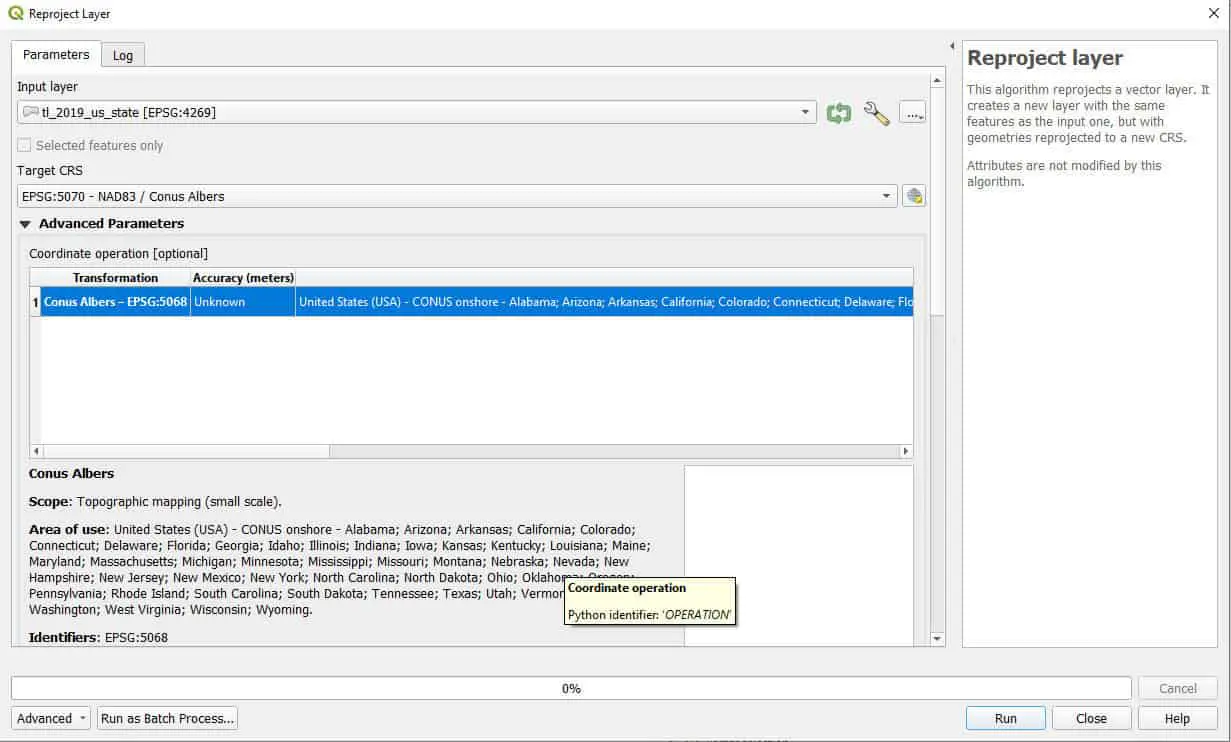Screen dimensions: 1231x742
Task: Open the Select CRS globe icon
Action: [913, 195]
